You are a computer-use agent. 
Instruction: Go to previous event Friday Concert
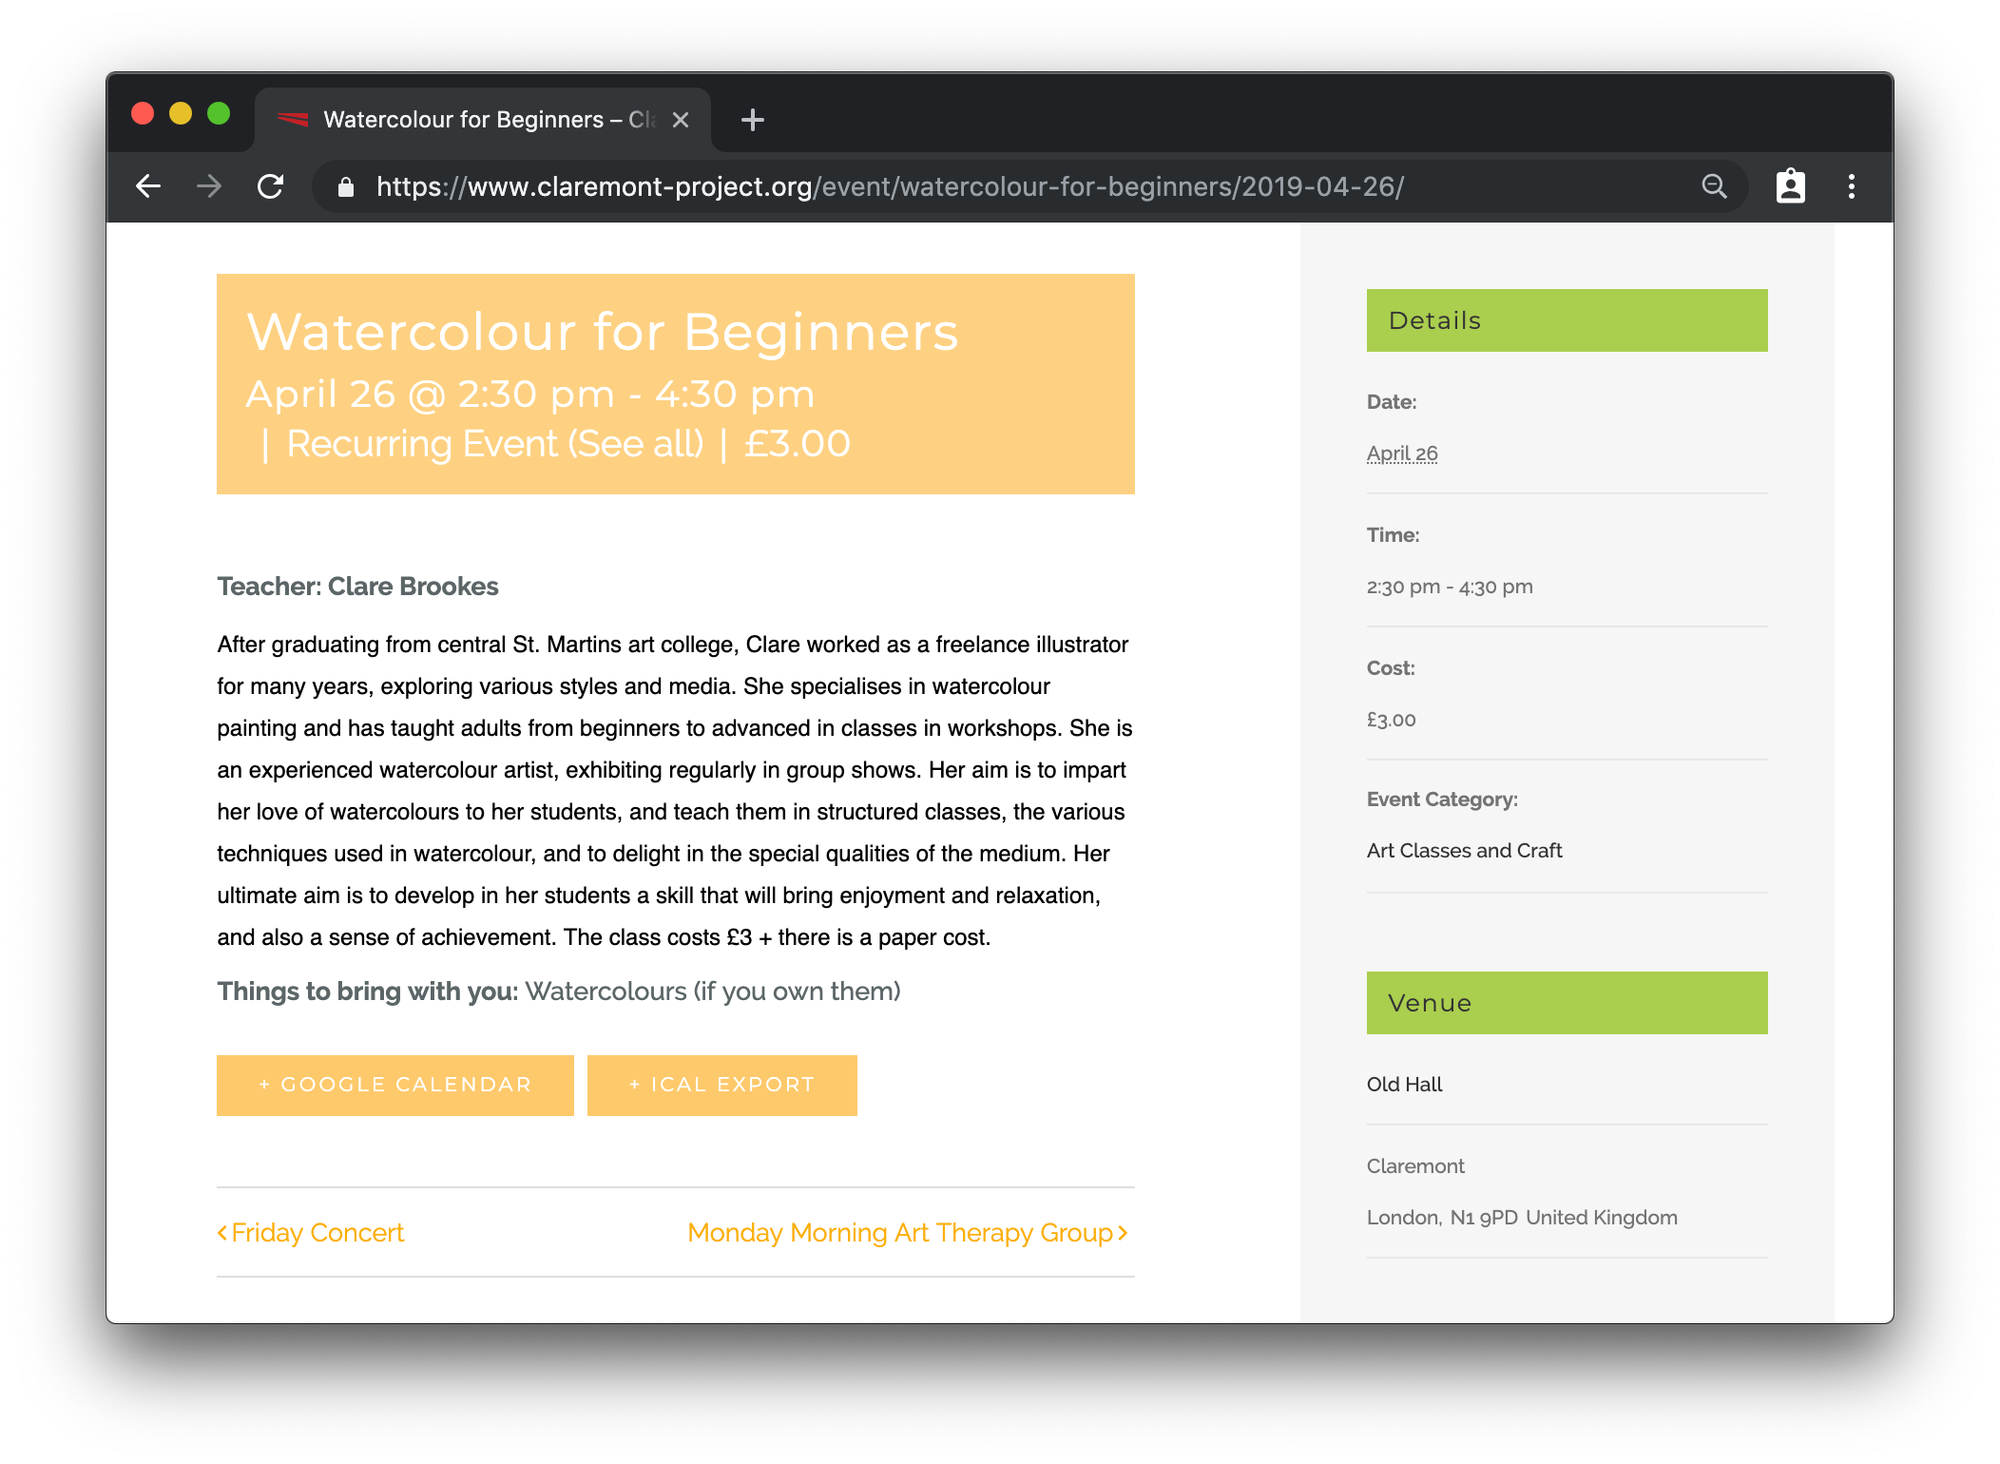(312, 1233)
